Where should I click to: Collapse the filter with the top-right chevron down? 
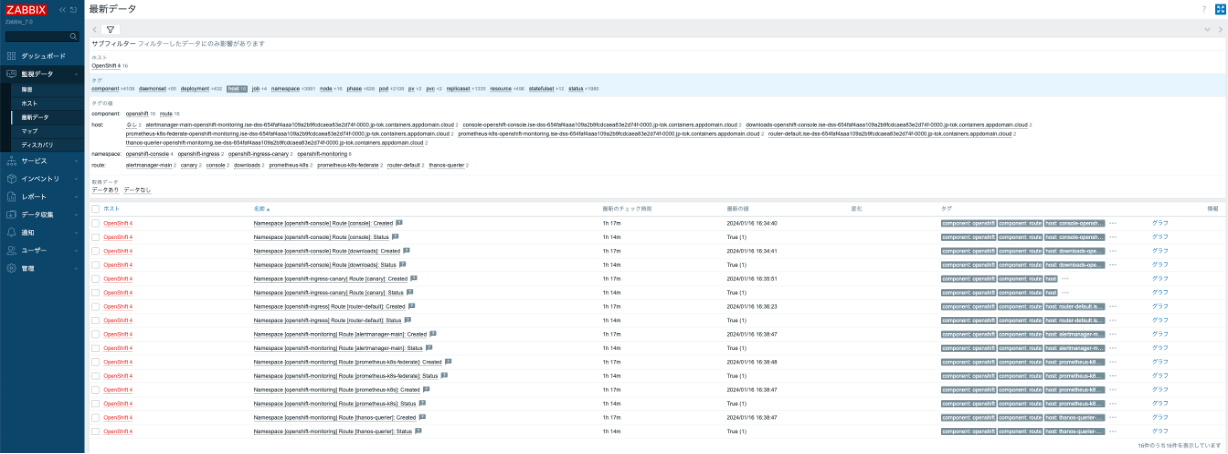point(1208,29)
